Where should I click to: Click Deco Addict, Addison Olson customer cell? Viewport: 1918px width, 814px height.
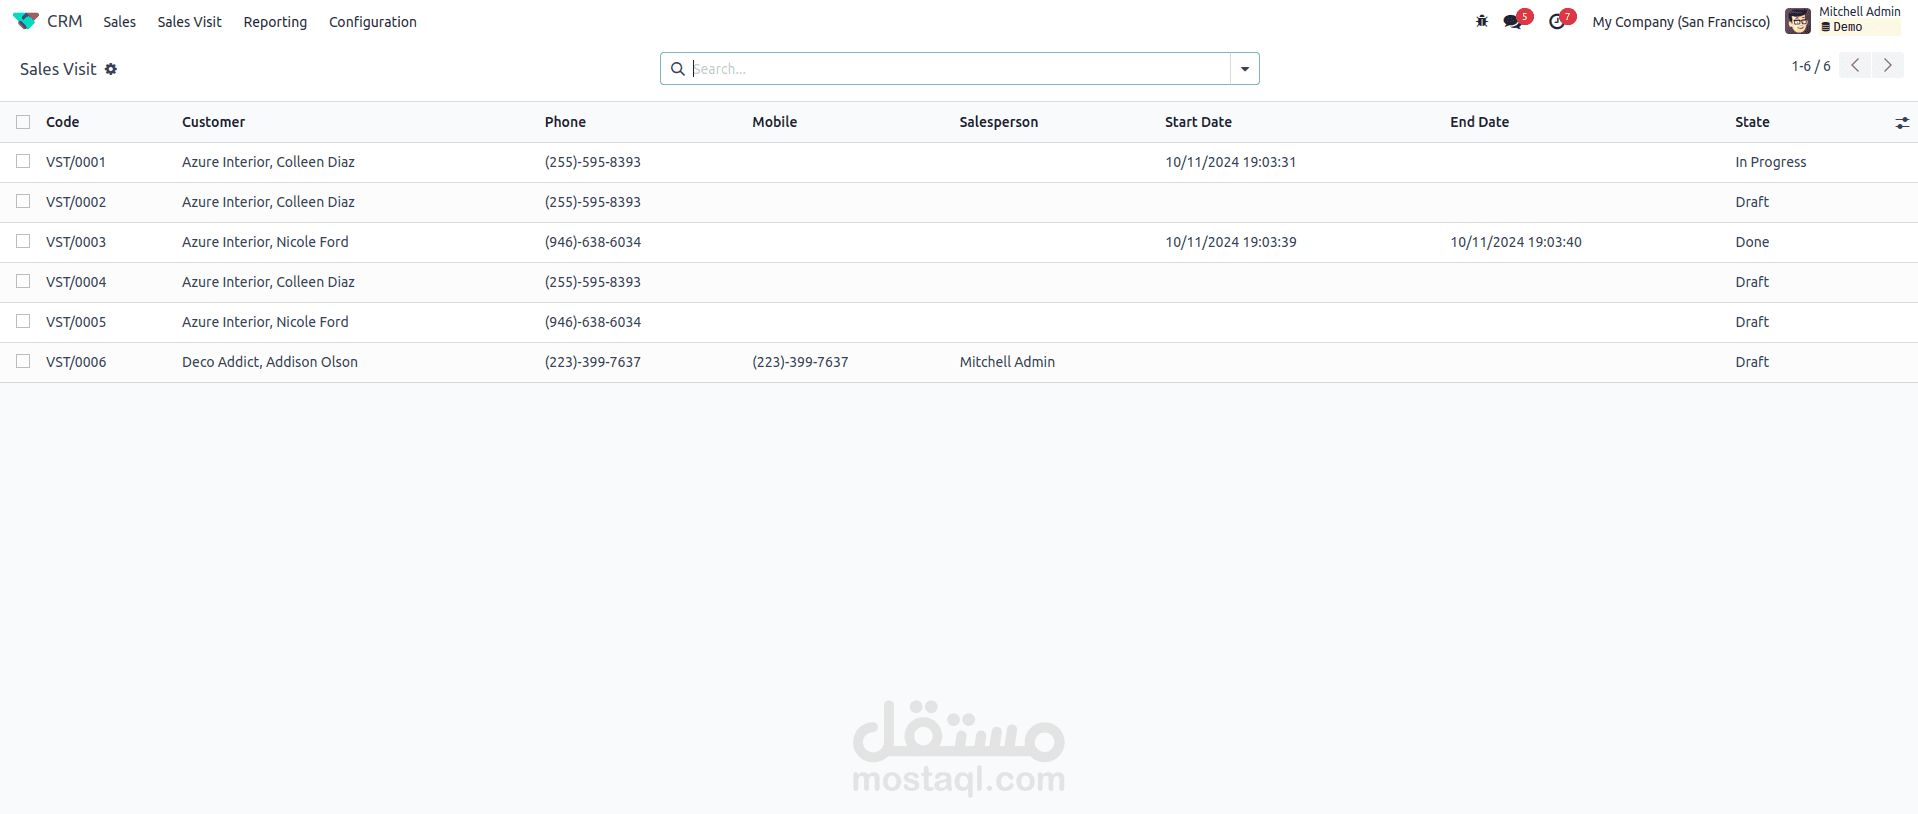click(270, 362)
